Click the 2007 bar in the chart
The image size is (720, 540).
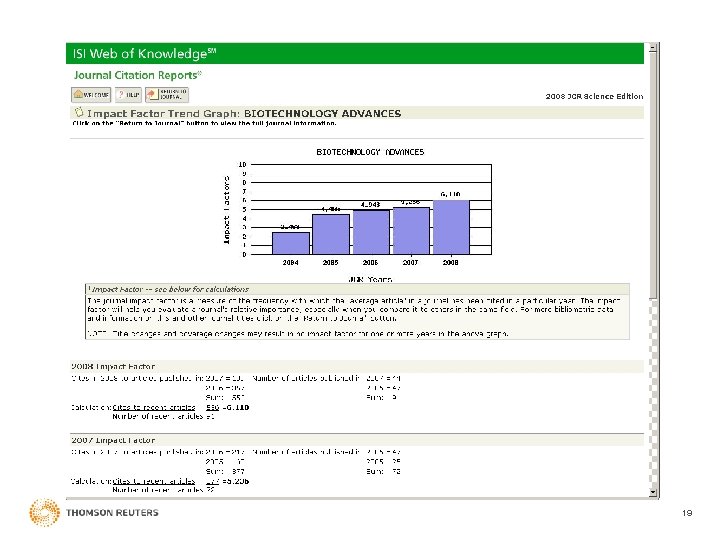click(411, 231)
